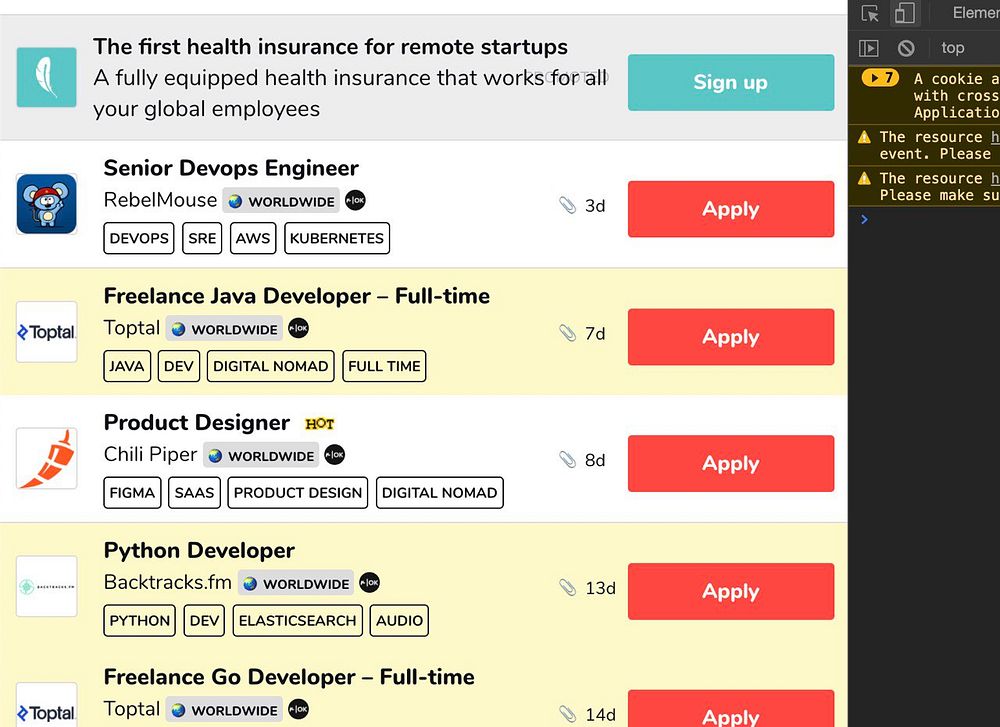Select the PRODUCT DESIGN tag
Image resolution: width=1000 pixels, height=727 pixels.
click(298, 492)
